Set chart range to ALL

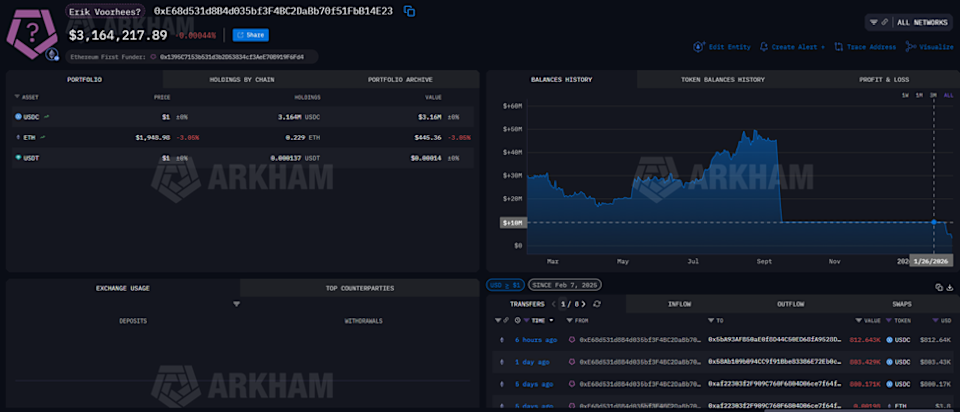click(x=948, y=96)
